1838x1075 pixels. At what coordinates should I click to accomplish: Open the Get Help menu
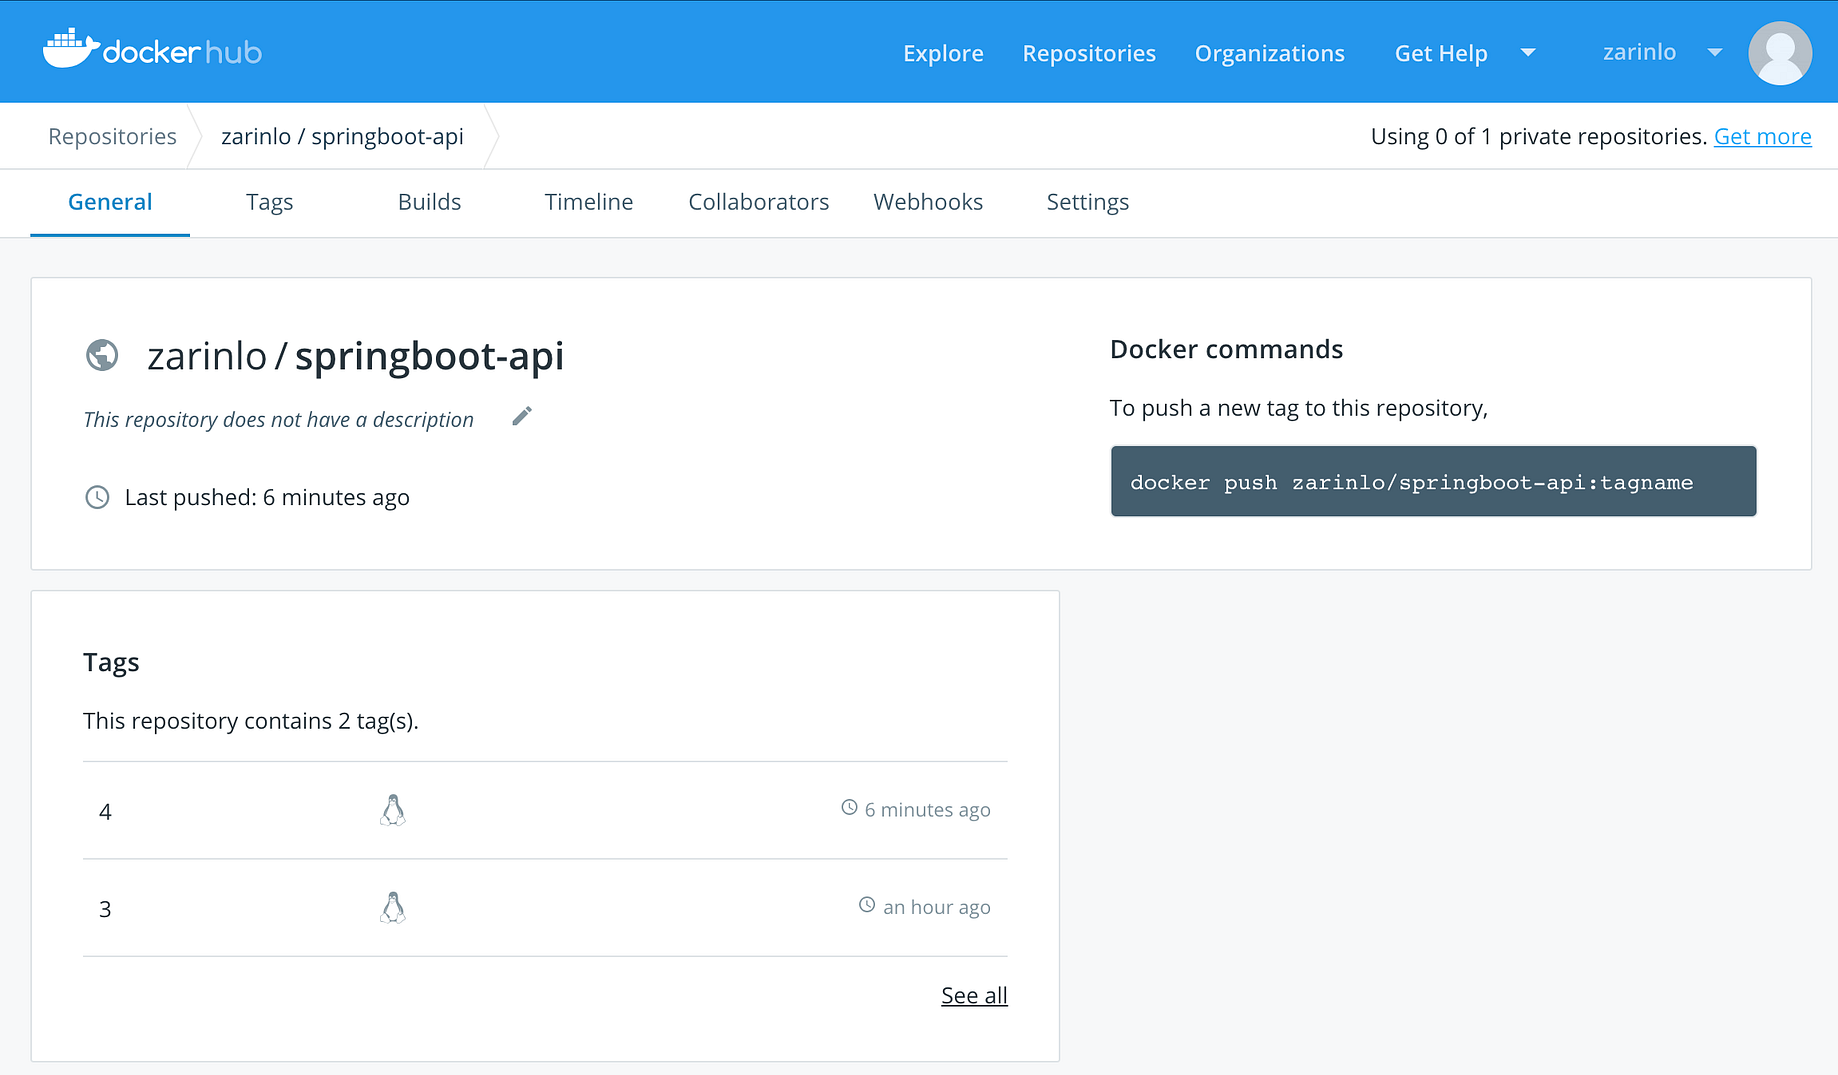point(1441,53)
